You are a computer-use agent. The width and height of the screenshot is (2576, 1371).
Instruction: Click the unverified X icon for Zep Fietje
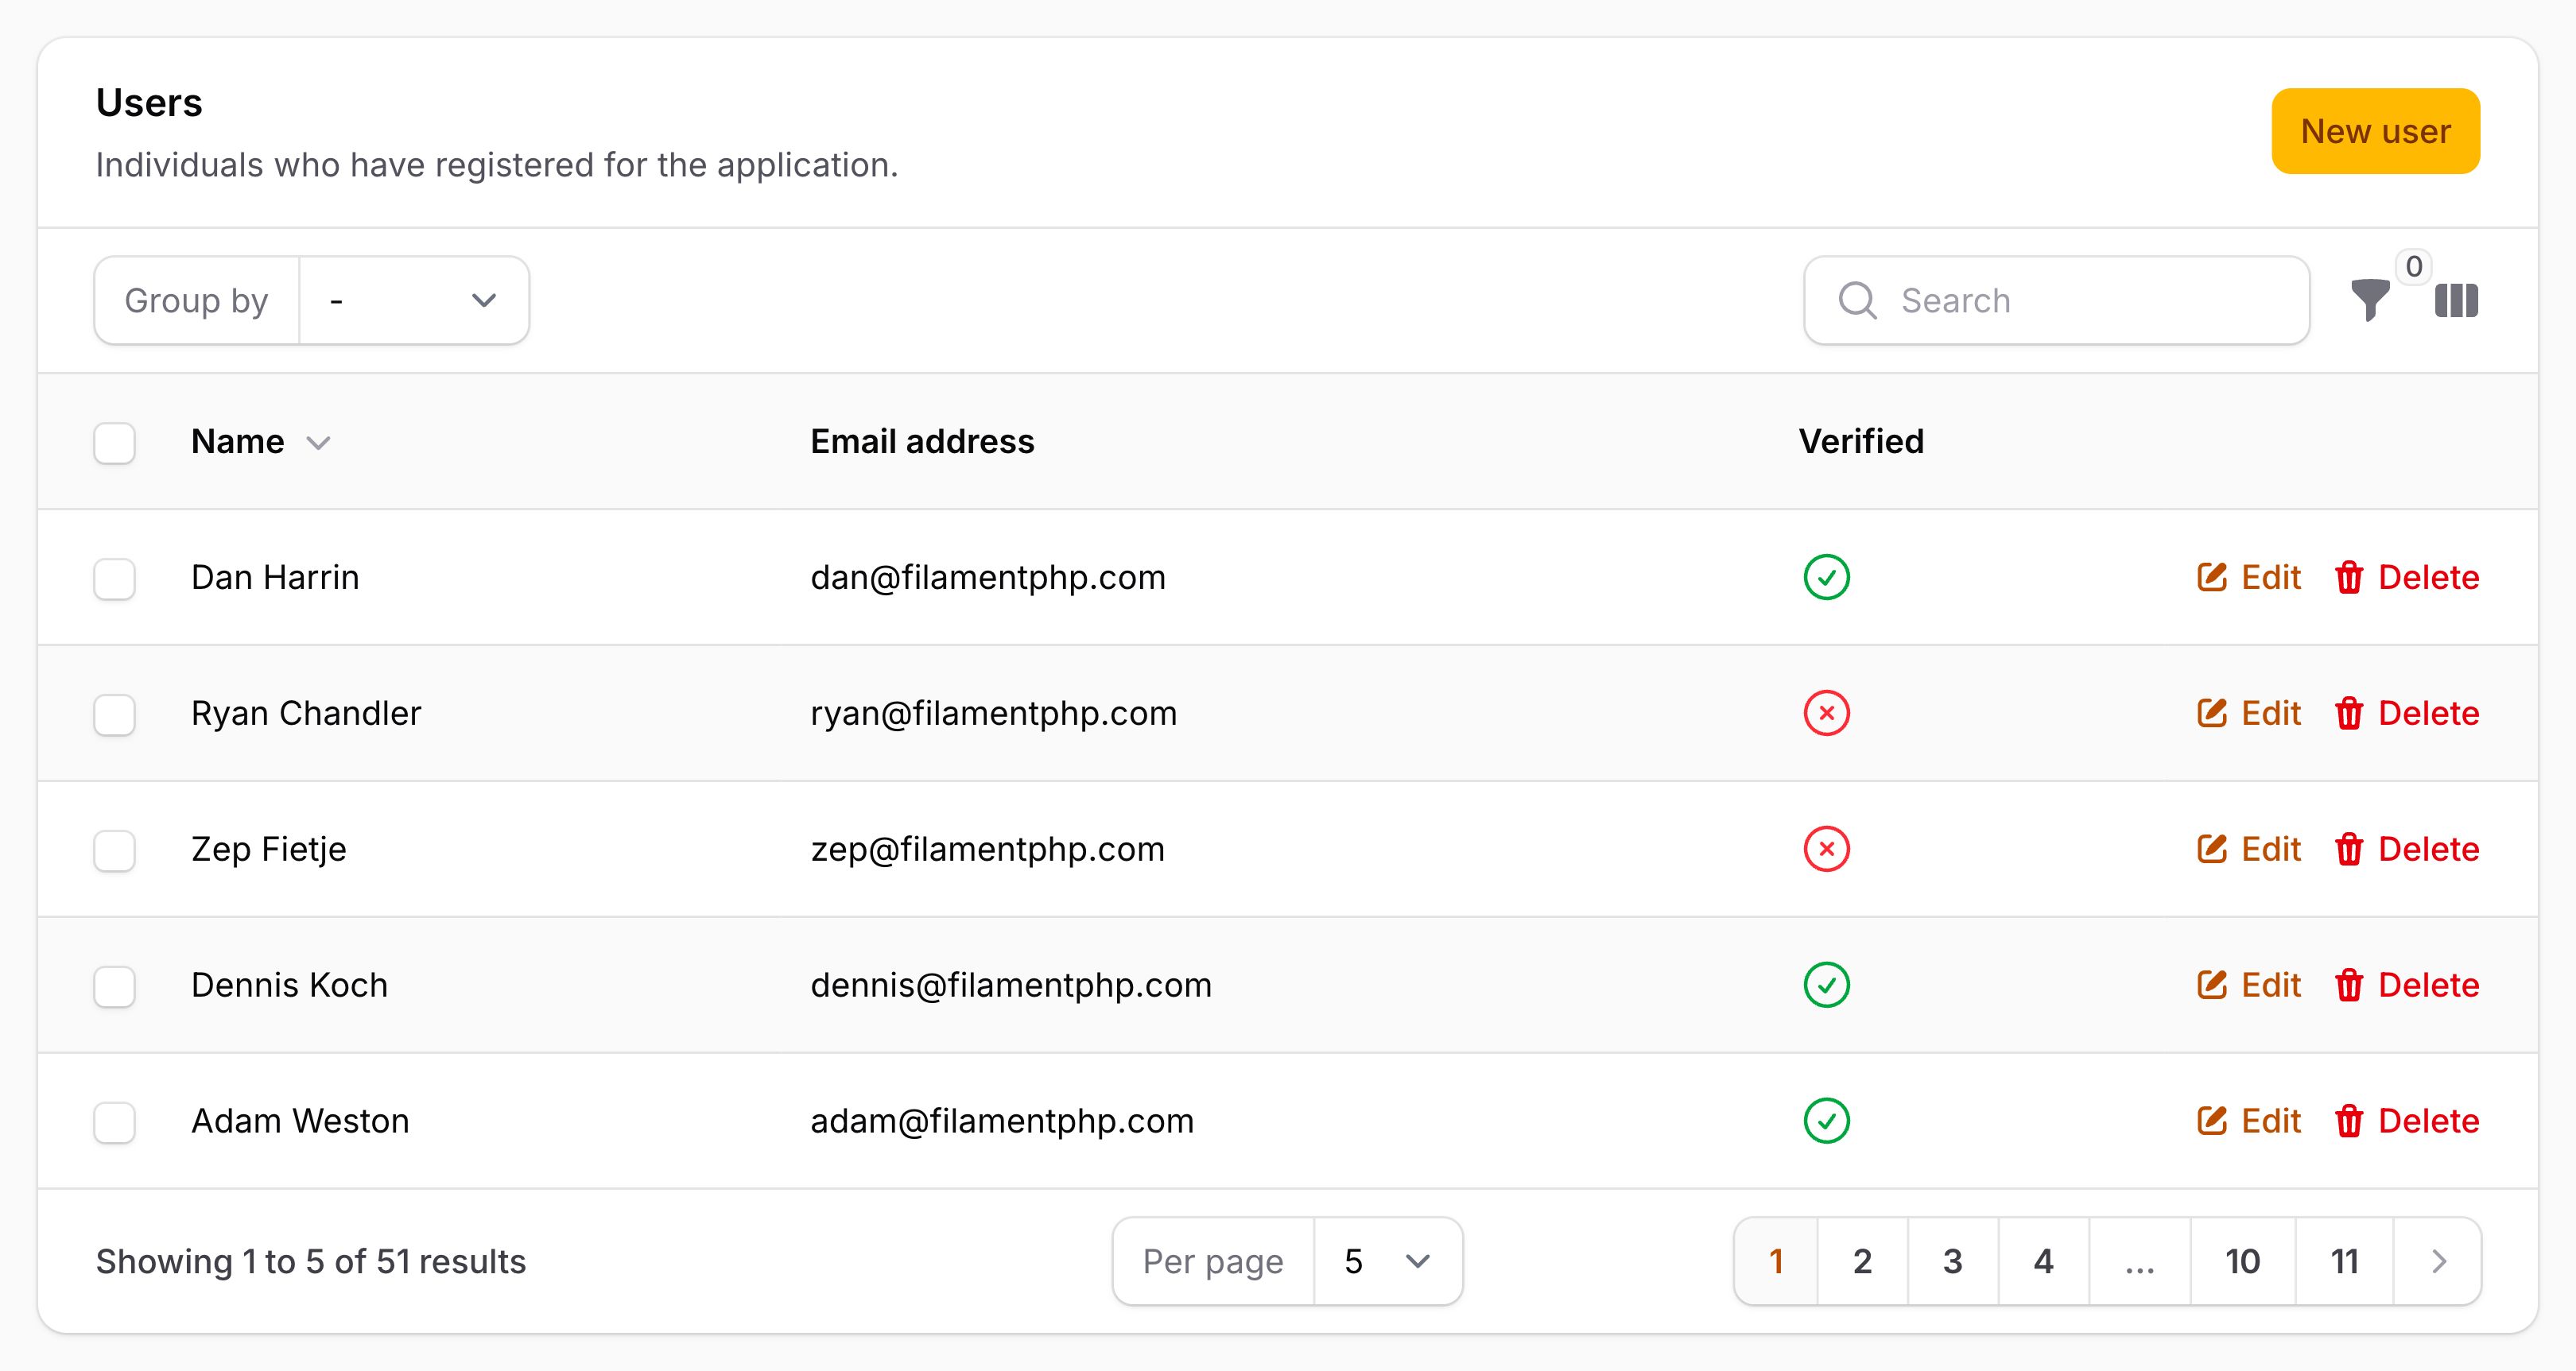pos(1826,849)
